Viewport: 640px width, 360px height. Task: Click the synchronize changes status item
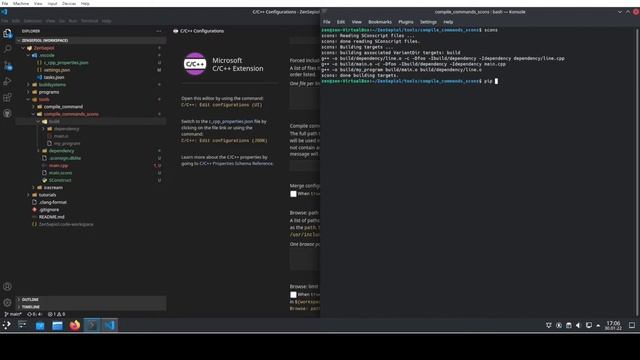click(x=34, y=314)
